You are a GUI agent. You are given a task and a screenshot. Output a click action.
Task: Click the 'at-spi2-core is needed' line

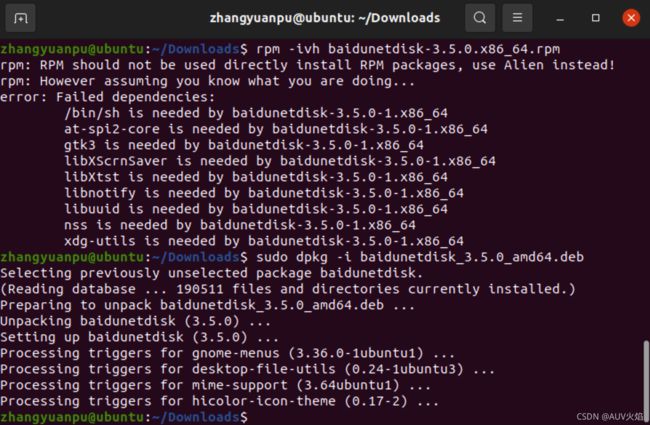[x=276, y=129]
